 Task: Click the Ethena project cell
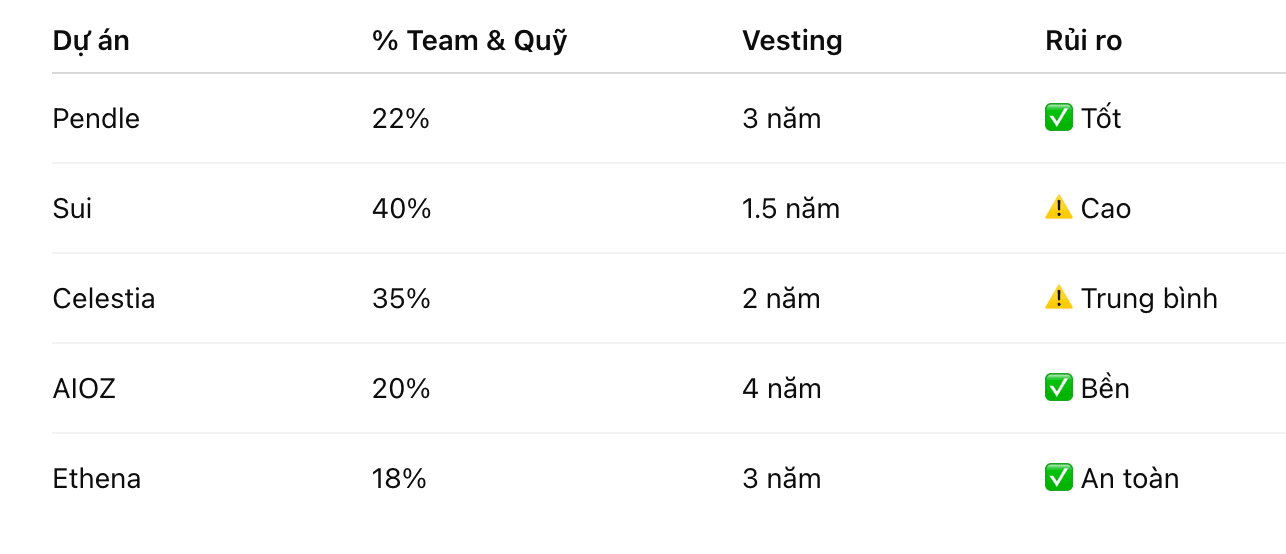97,478
